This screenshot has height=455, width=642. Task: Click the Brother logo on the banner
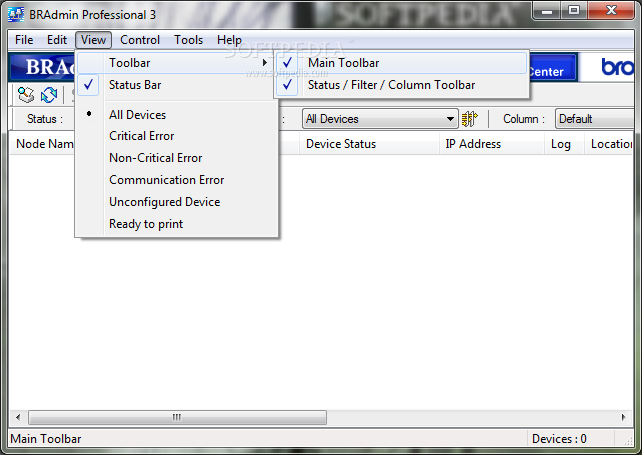[617, 67]
